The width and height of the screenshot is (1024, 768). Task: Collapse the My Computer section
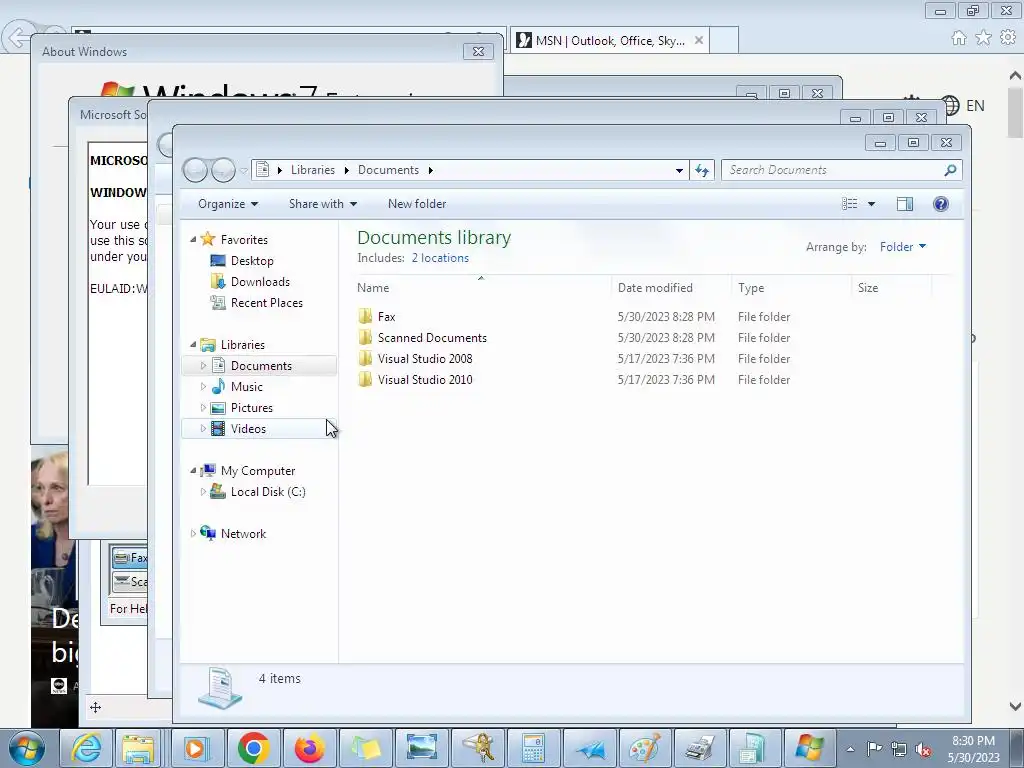pos(193,470)
